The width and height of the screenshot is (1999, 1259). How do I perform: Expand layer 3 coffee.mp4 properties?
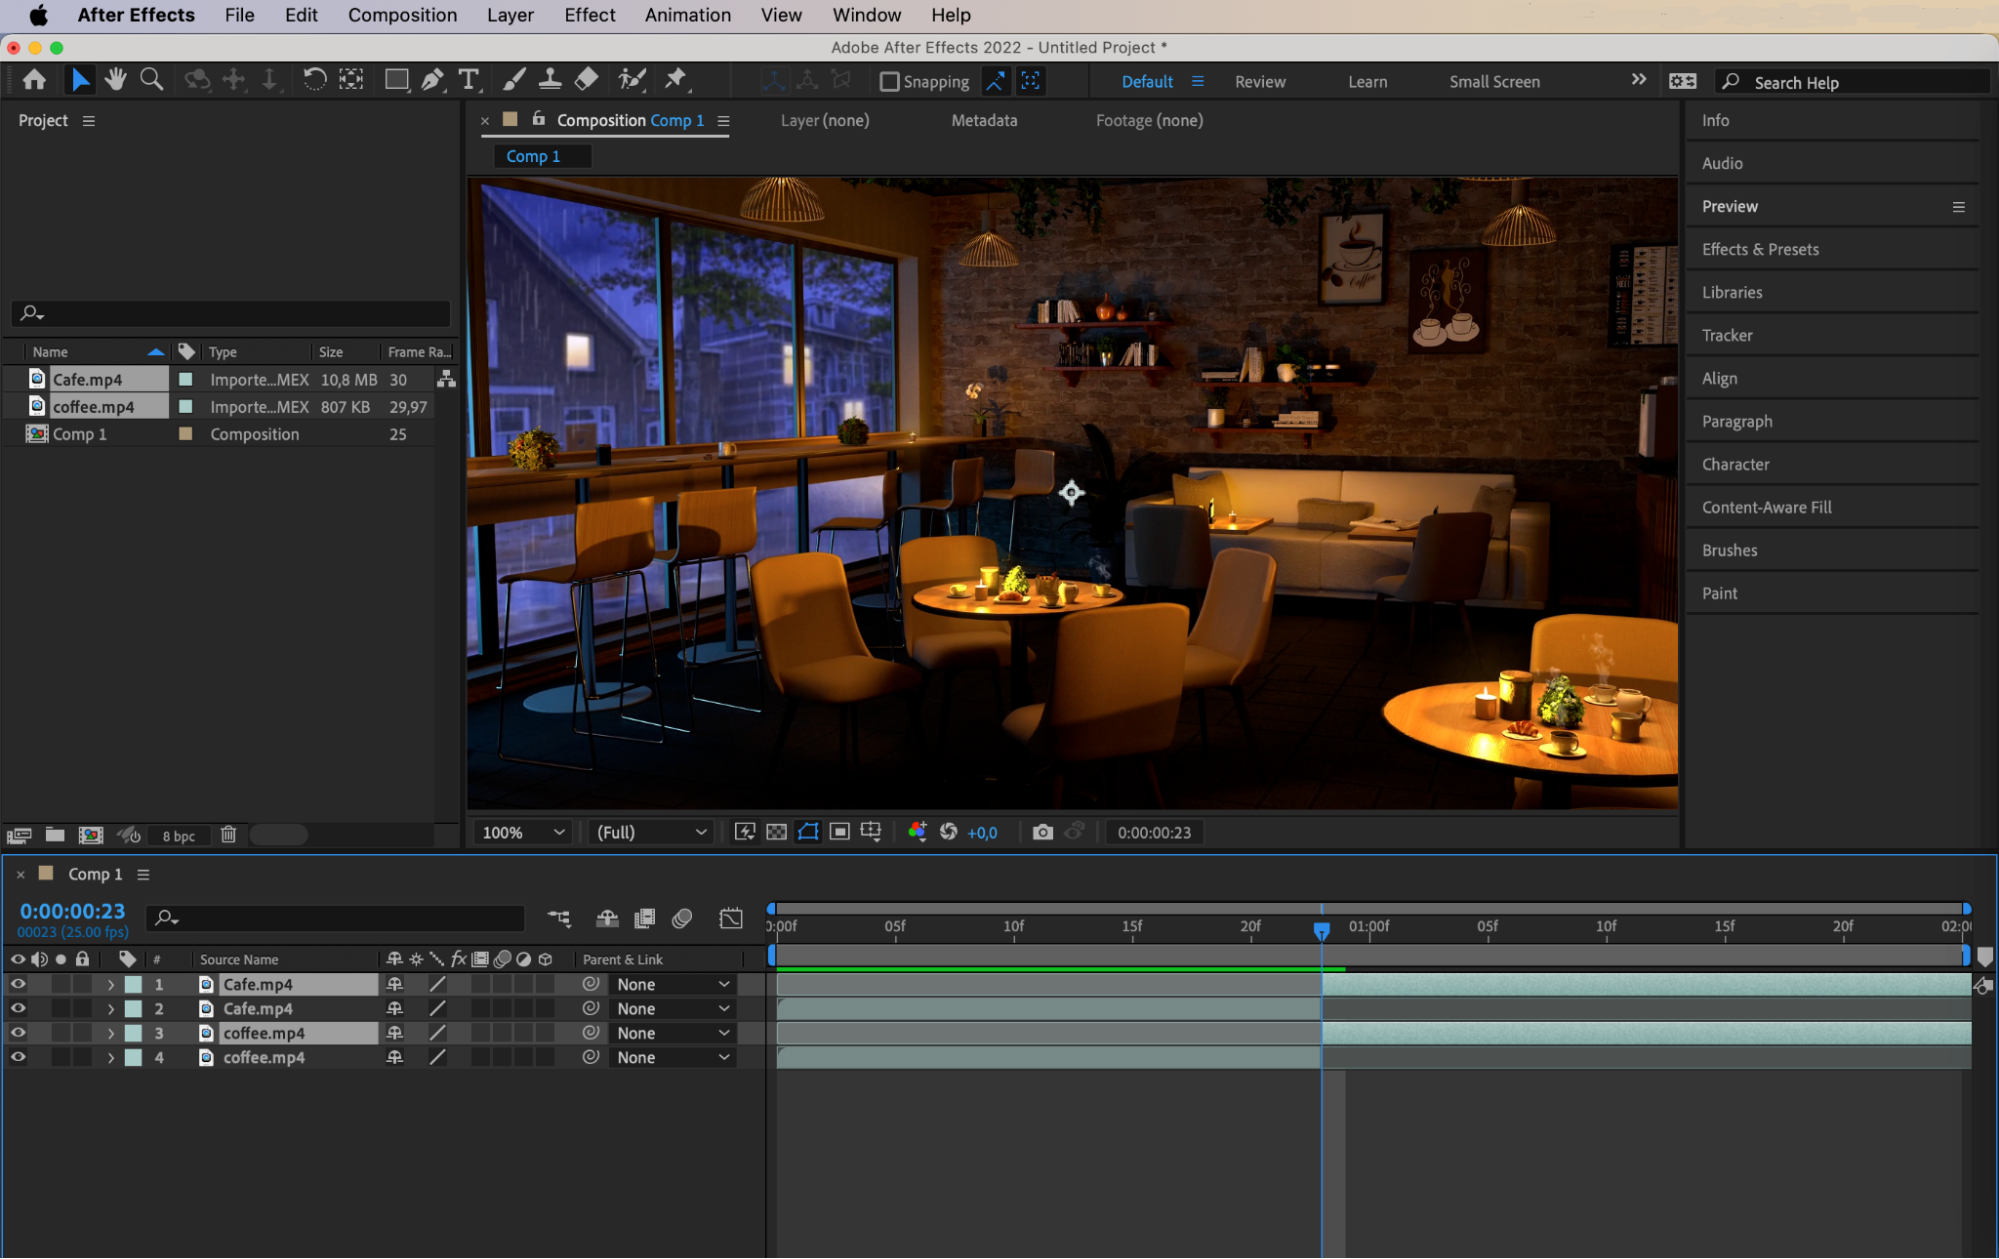pos(111,1033)
